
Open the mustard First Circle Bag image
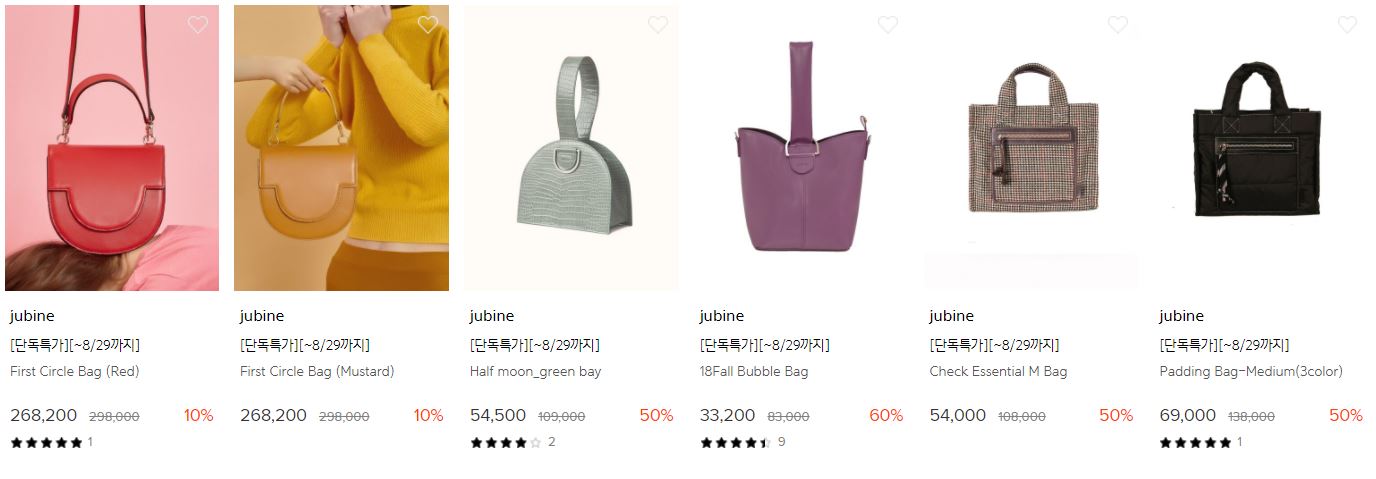[x=342, y=148]
